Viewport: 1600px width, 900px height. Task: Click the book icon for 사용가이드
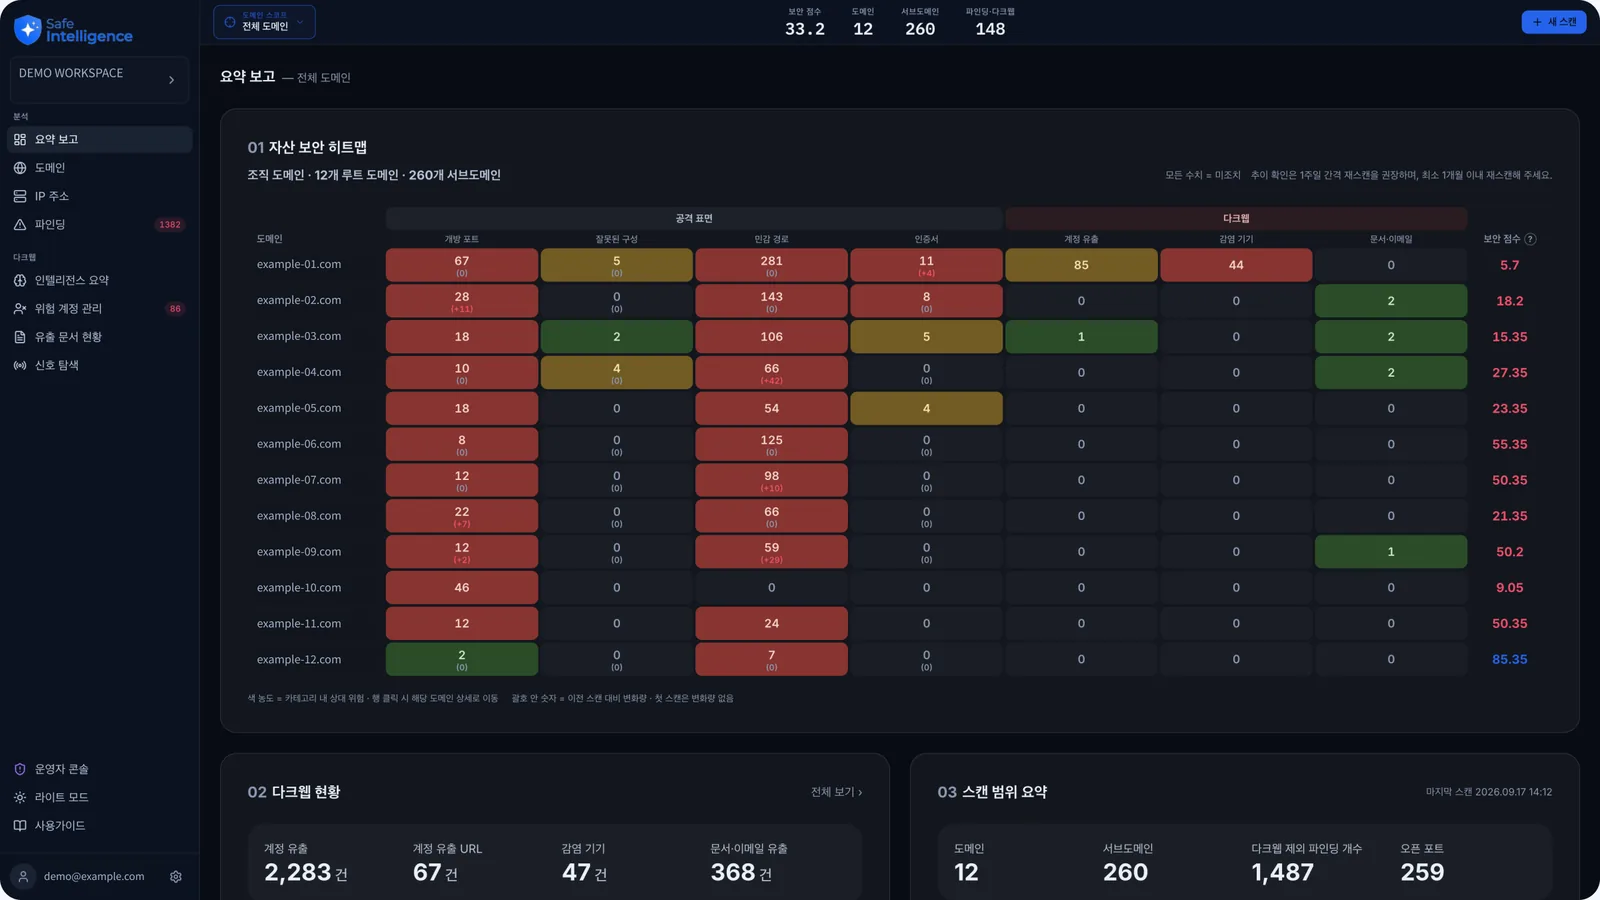tap(20, 826)
